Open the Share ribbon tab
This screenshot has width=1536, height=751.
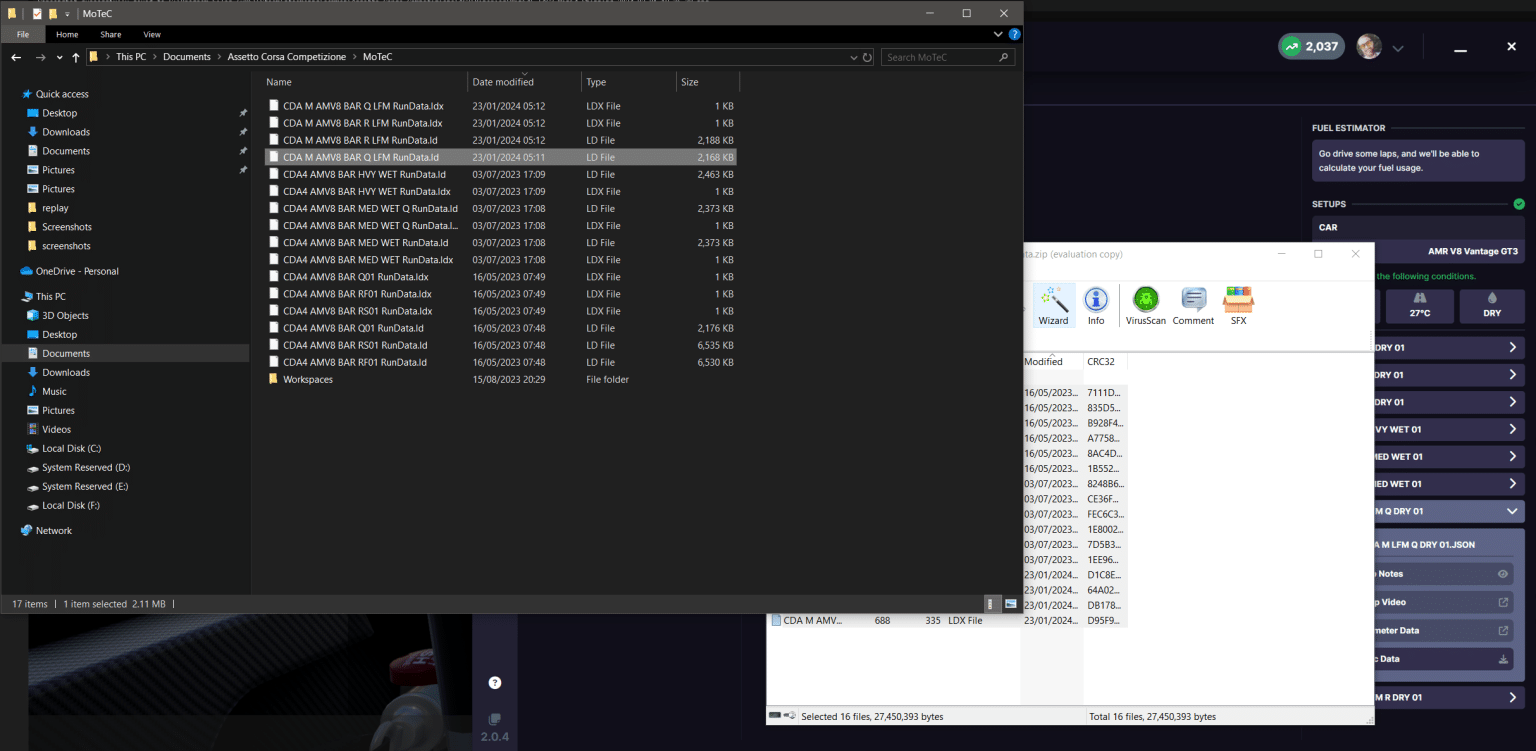[x=110, y=34]
